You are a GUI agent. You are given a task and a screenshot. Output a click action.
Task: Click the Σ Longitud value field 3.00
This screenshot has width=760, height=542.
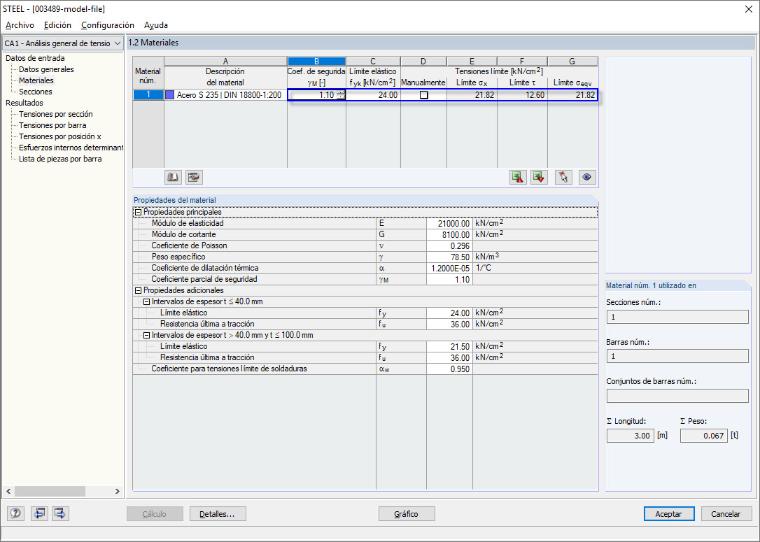(x=630, y=436)
